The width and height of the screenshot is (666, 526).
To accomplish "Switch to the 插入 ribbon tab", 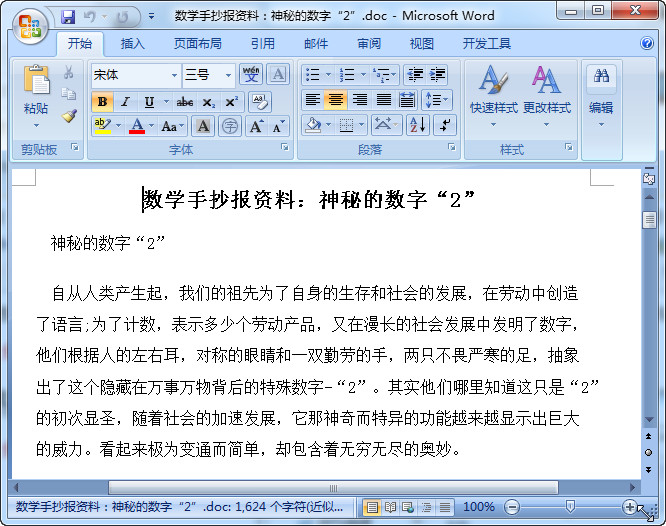I will coord(133,44).
